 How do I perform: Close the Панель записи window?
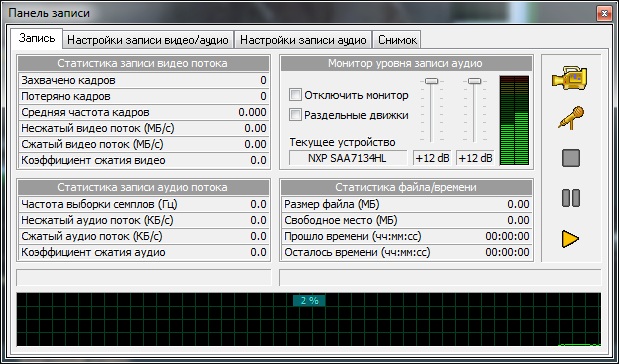point(604,14)
